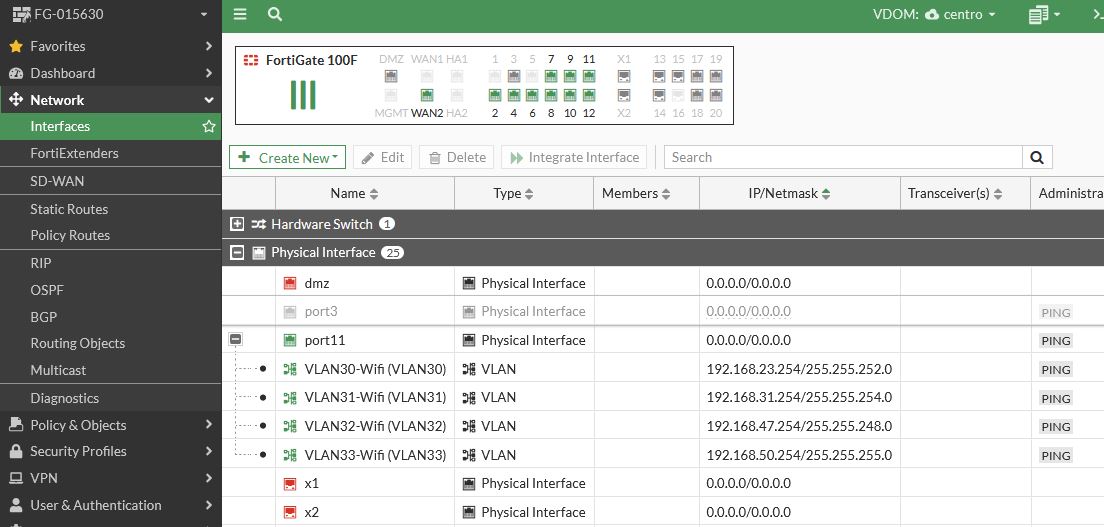Select the x1 interface row

click(663, 483)
